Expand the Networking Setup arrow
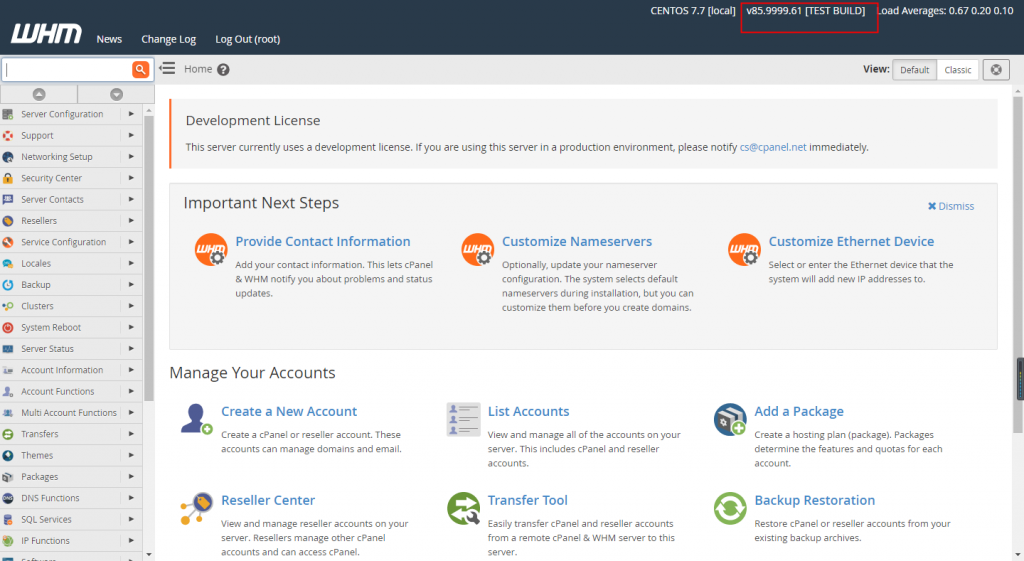Screen dimensions: 1024x561 (131, 157)
